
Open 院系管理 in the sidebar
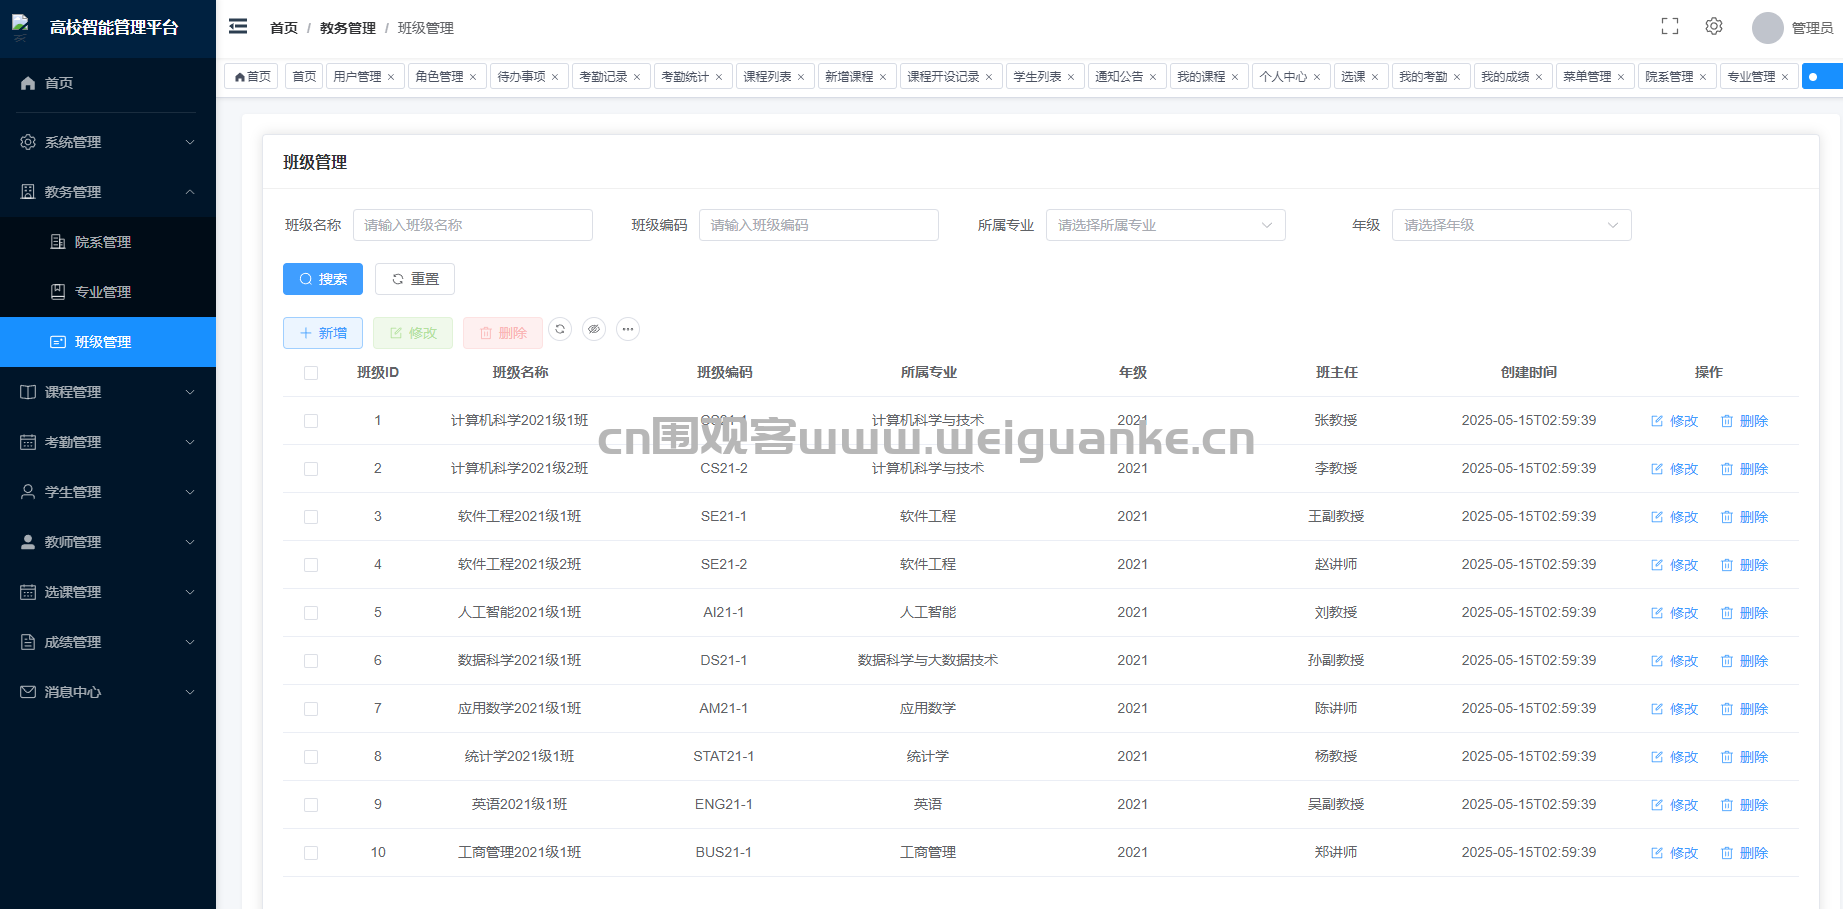tap(103, 242)
